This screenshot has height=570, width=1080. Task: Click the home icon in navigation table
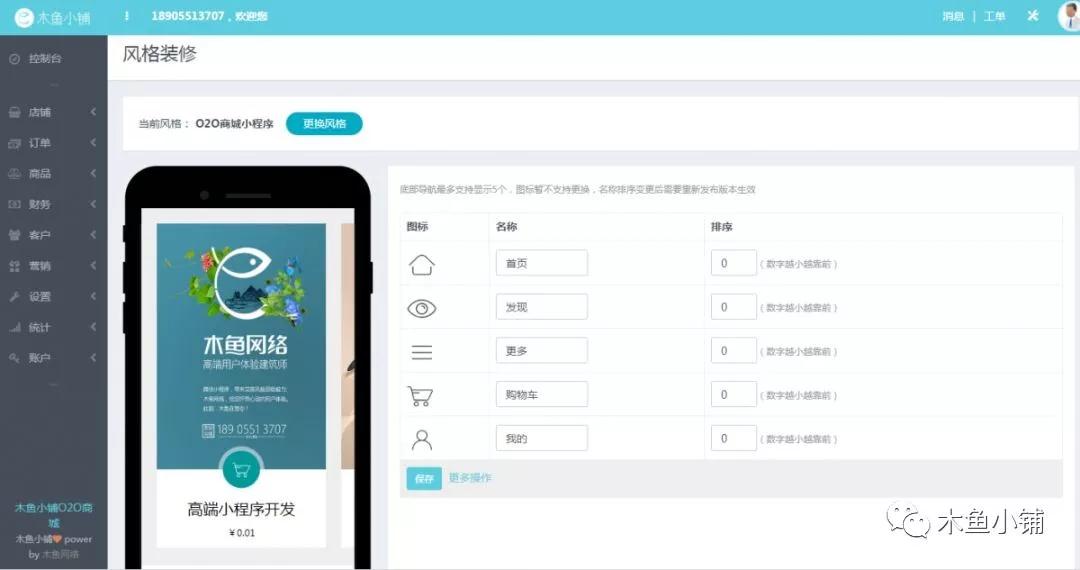click(x=422, y=264)
